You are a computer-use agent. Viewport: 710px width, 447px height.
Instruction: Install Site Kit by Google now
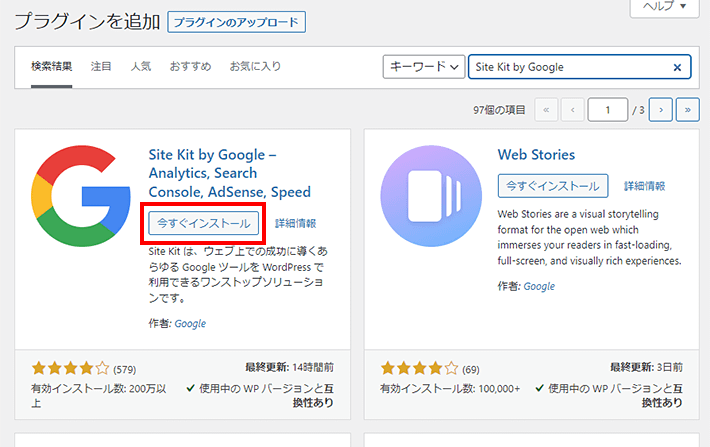click(x=204, y=223)
